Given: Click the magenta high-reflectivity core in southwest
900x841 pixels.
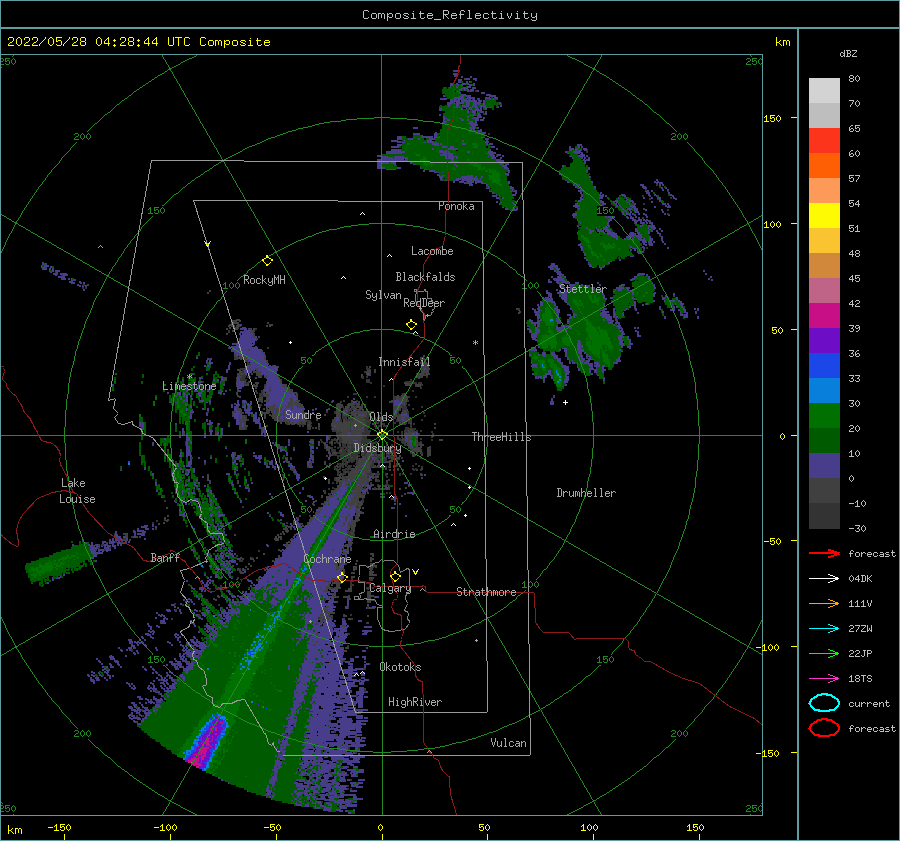Looking at the screenshot, I should pos(207,743).
